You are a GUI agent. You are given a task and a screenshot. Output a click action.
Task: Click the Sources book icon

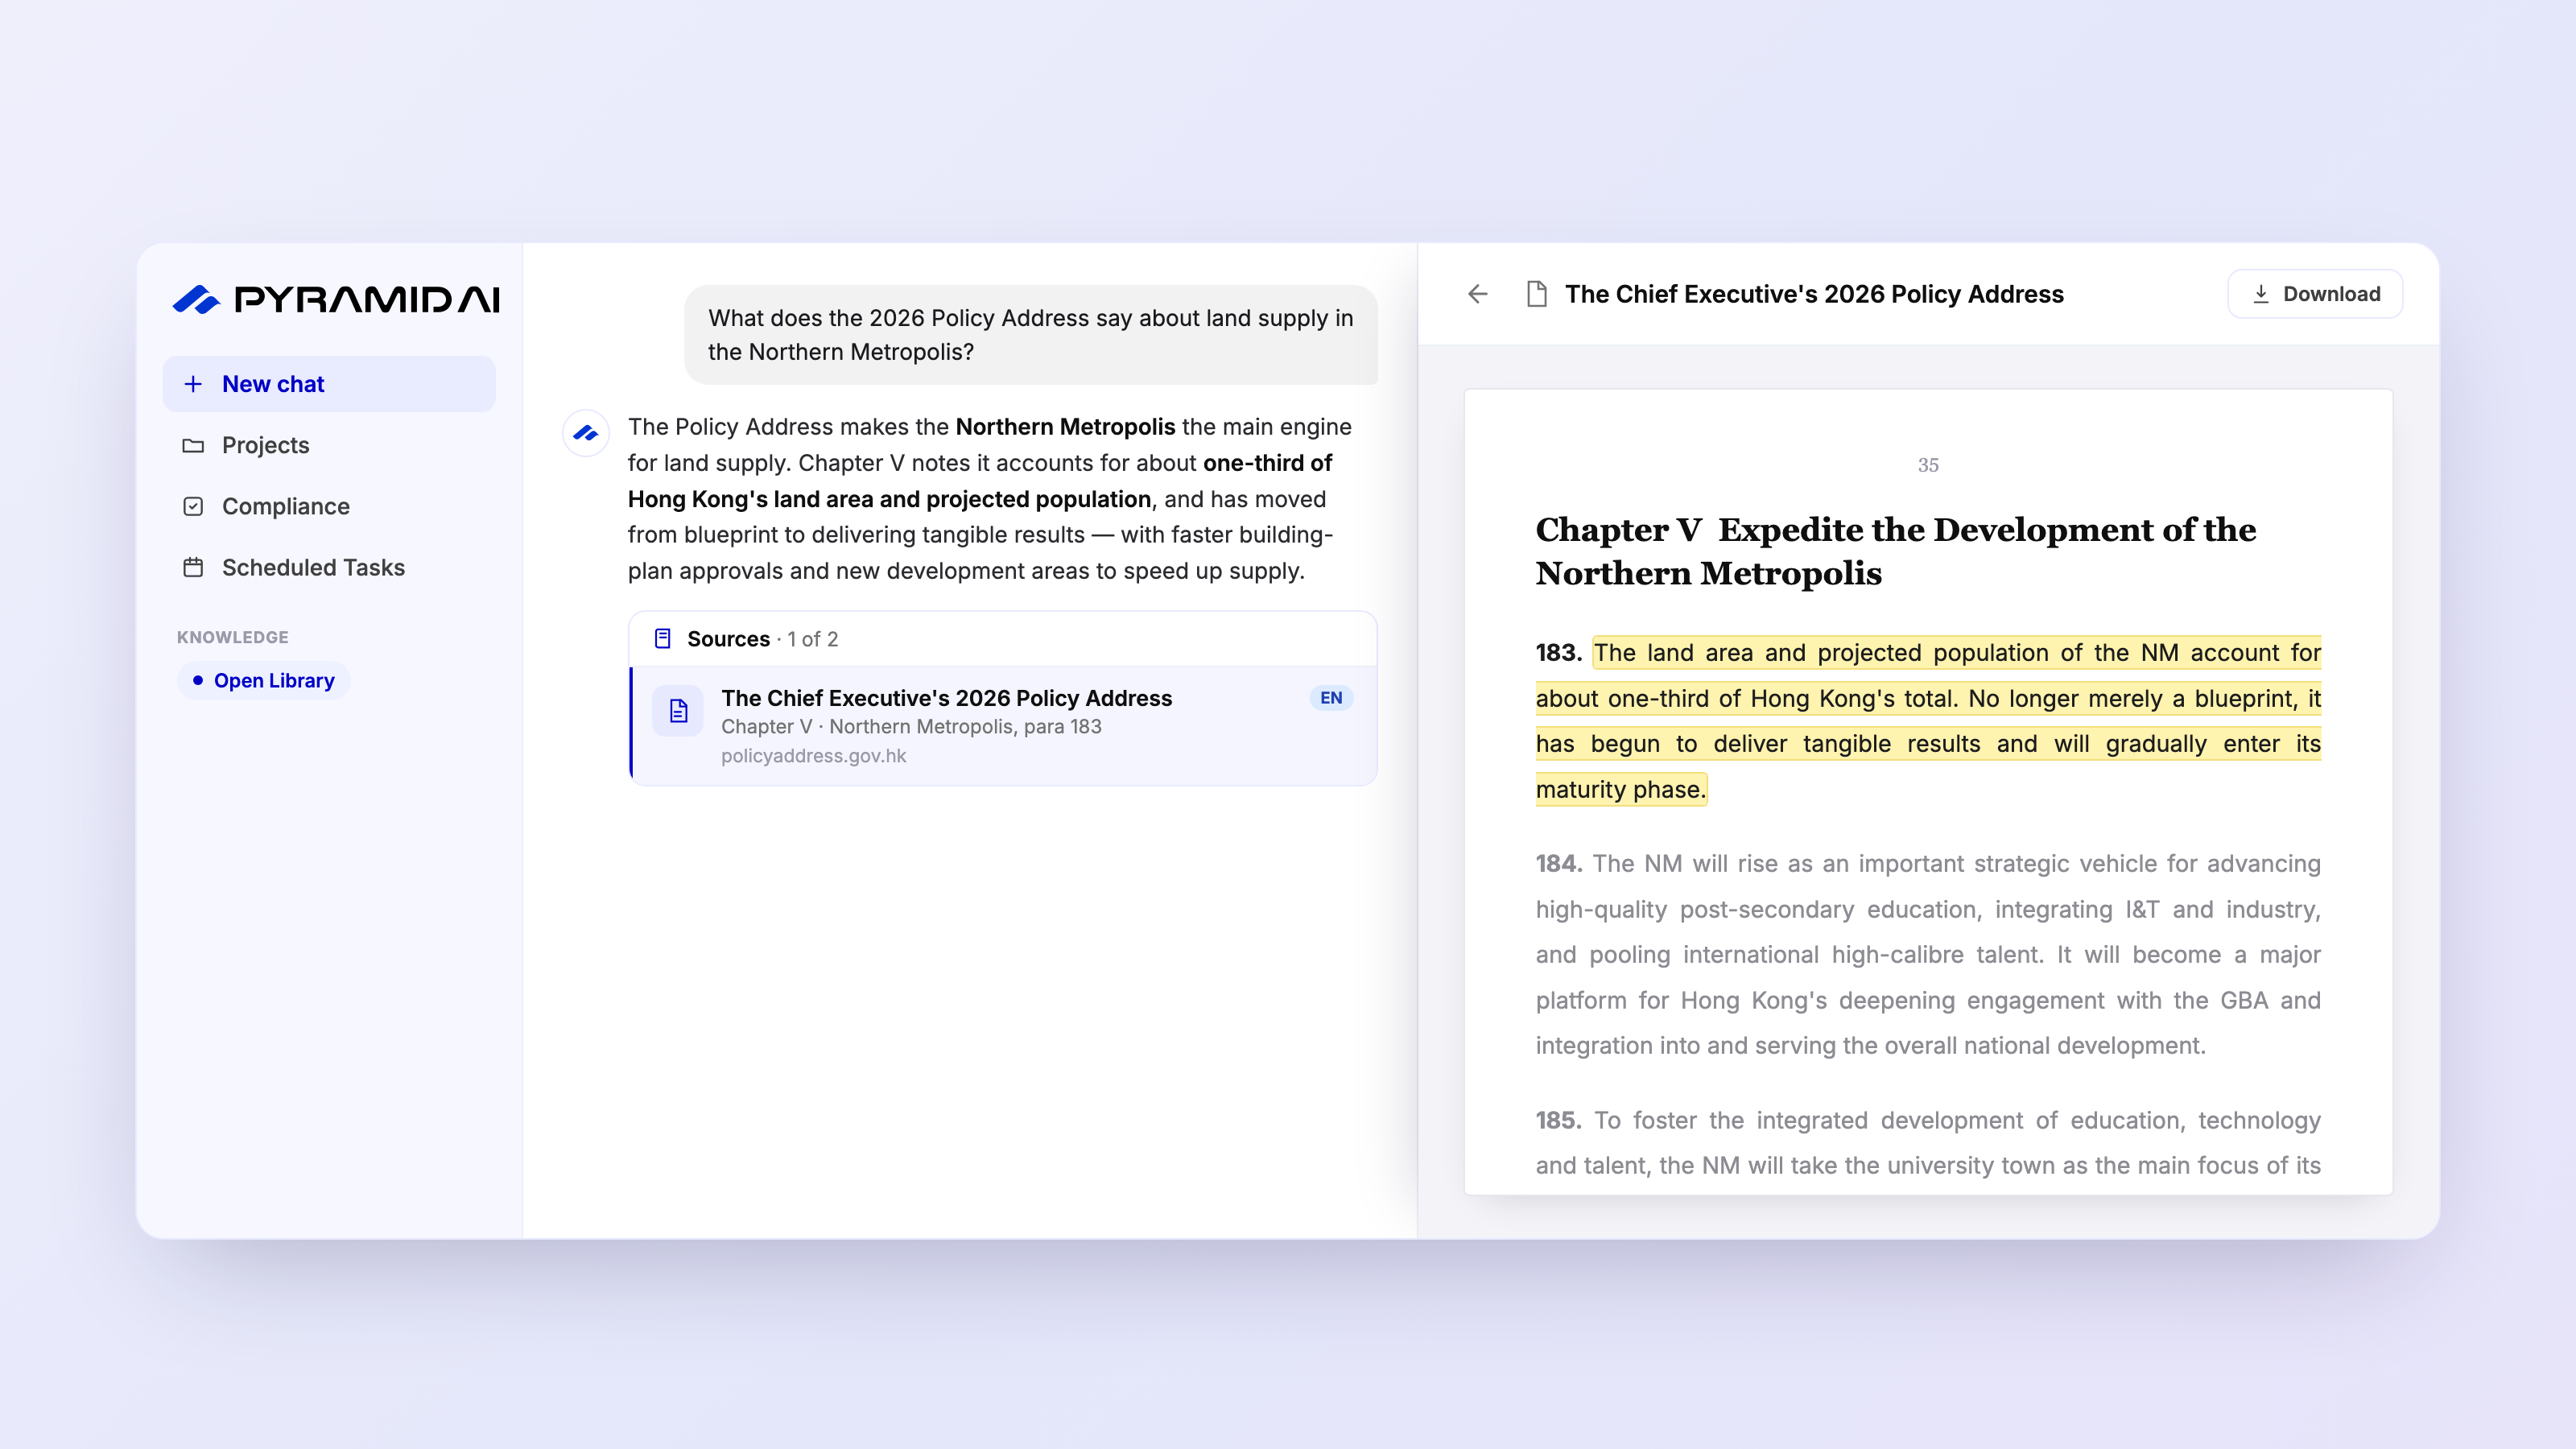pyautogui.click(x=662, y=638)
